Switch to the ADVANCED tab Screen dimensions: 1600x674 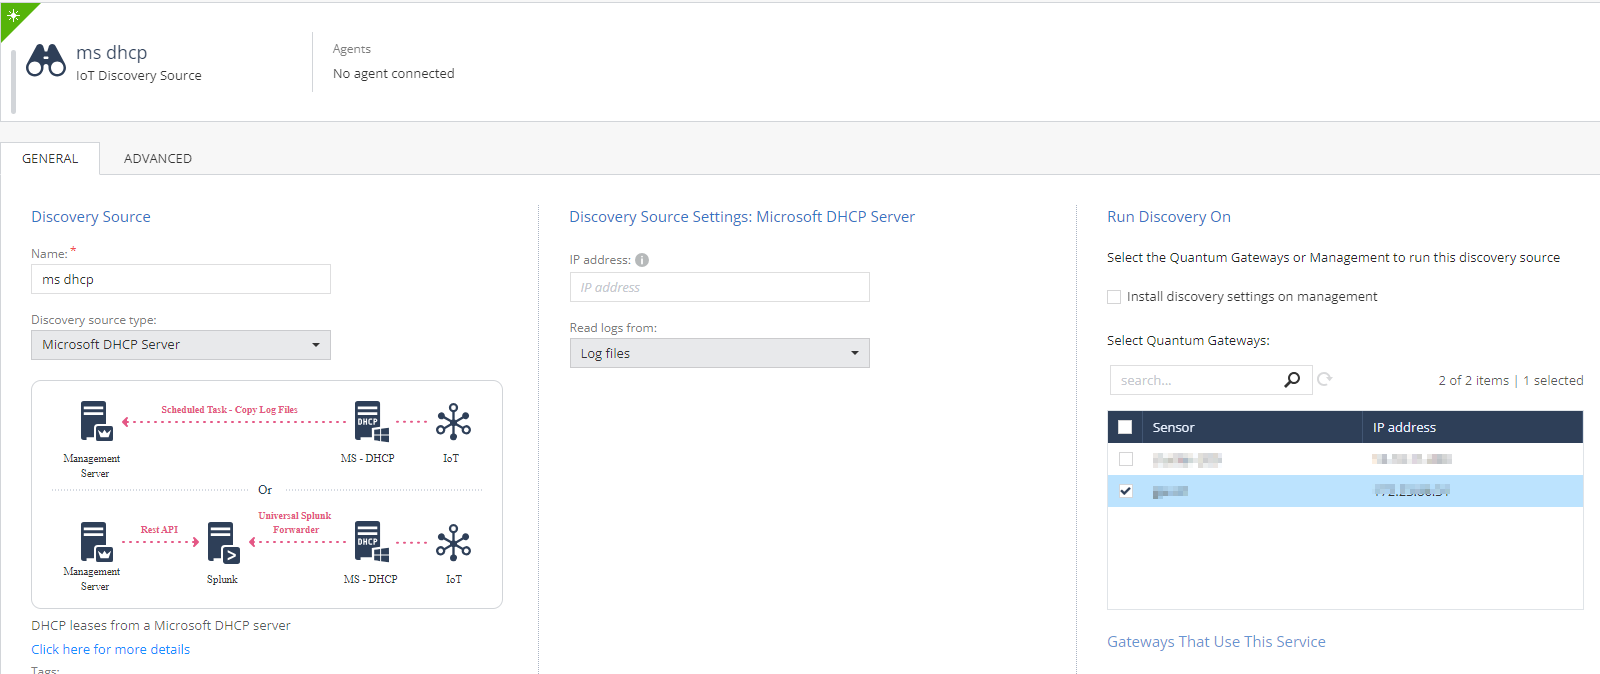(x=158, y=158)
